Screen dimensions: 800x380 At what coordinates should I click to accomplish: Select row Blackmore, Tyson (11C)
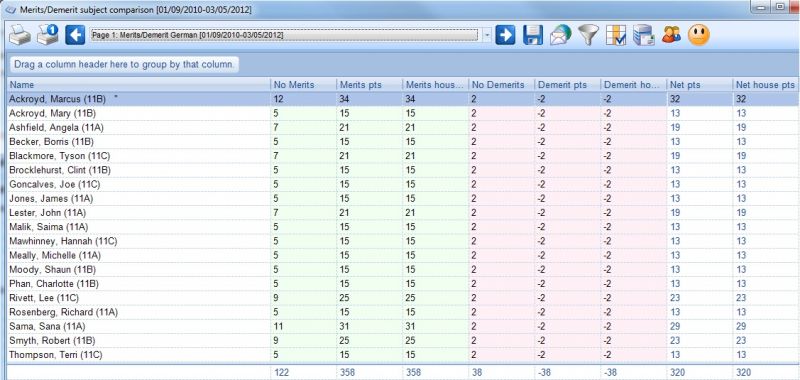coord(403,156)
